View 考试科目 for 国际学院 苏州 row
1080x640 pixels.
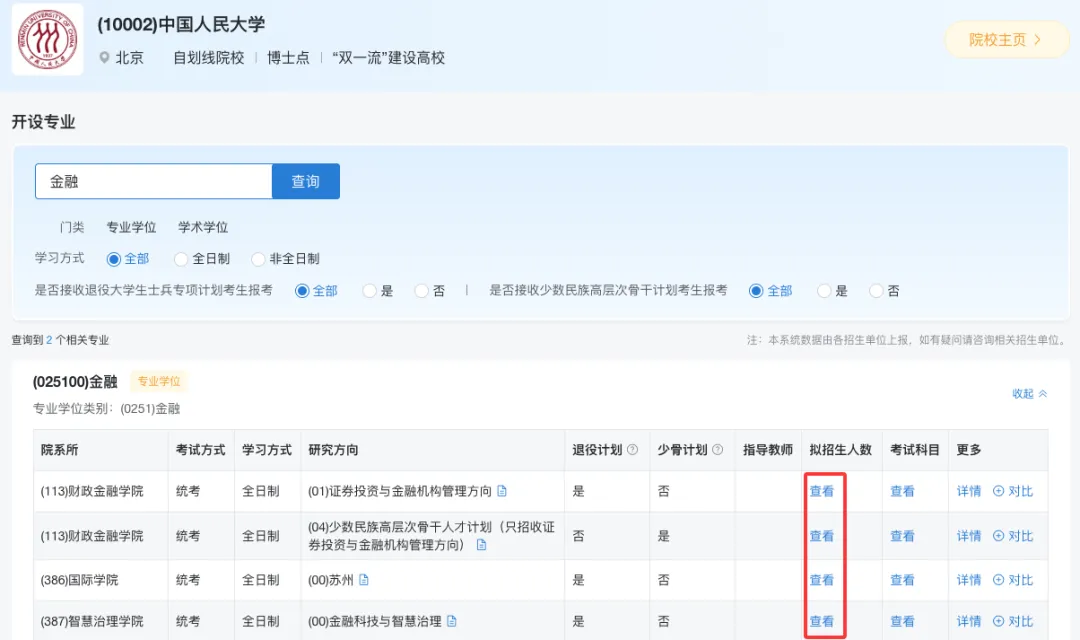click(902, 580)
